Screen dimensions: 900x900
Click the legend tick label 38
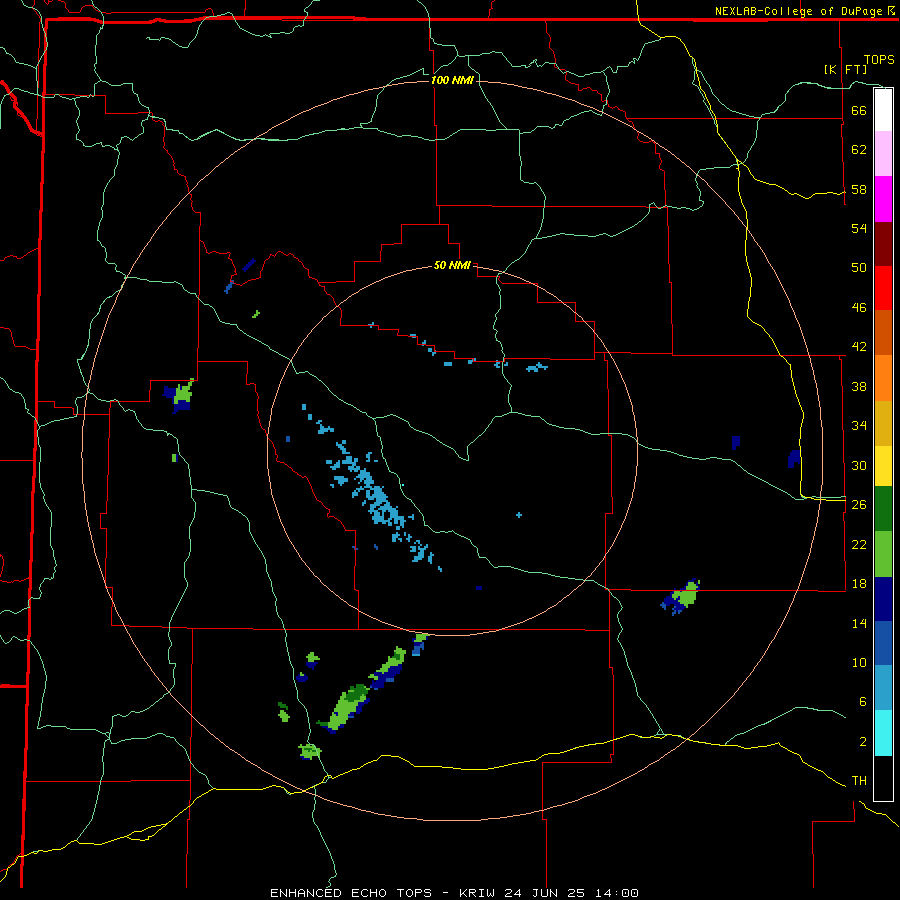(x=859, y=386)
